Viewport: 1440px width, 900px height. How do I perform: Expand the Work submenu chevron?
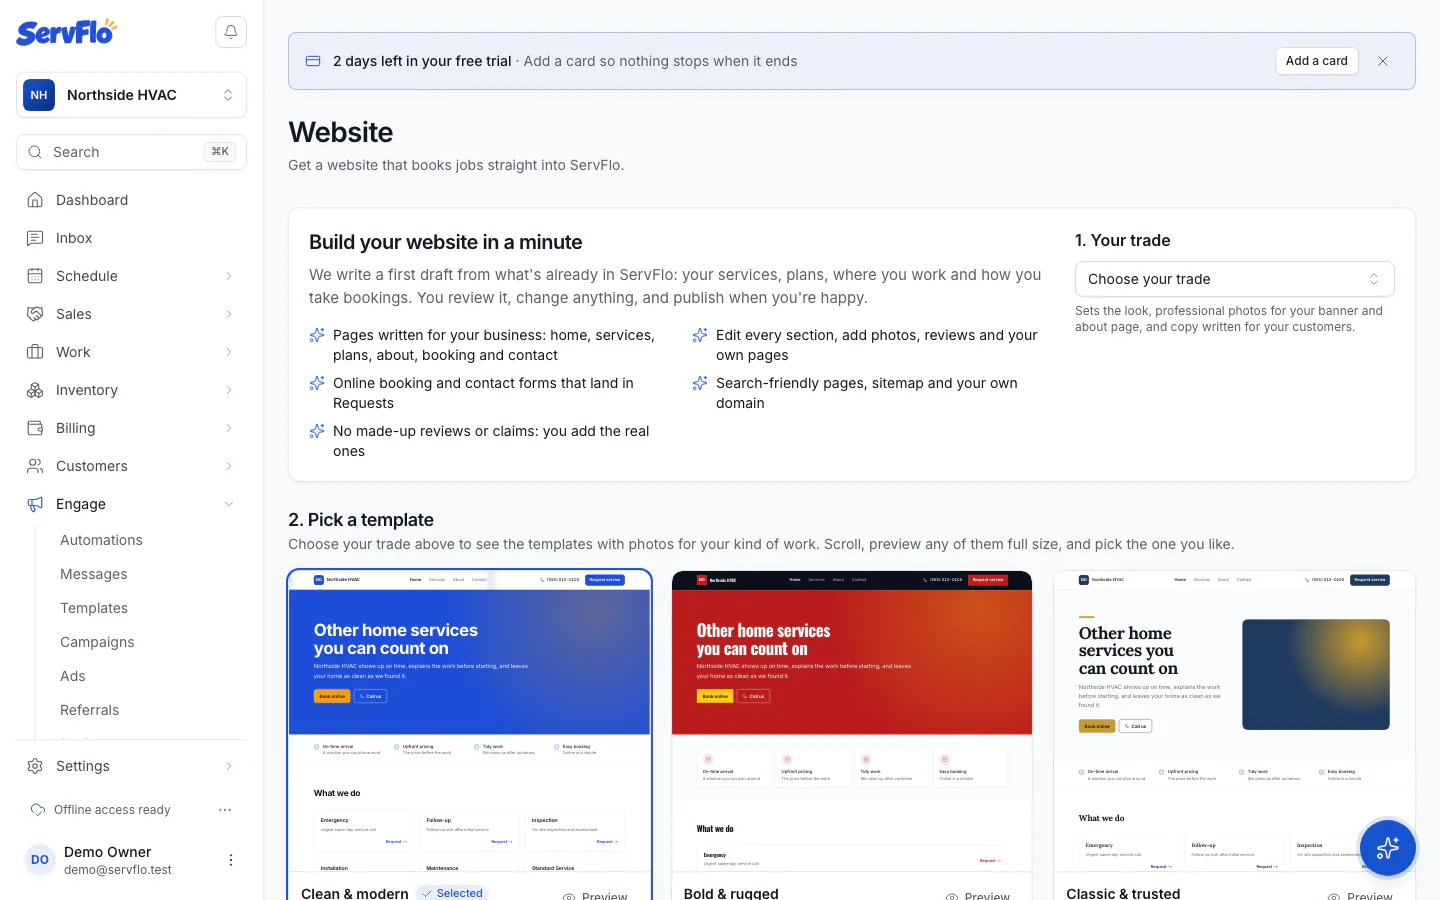coord(229,352)
